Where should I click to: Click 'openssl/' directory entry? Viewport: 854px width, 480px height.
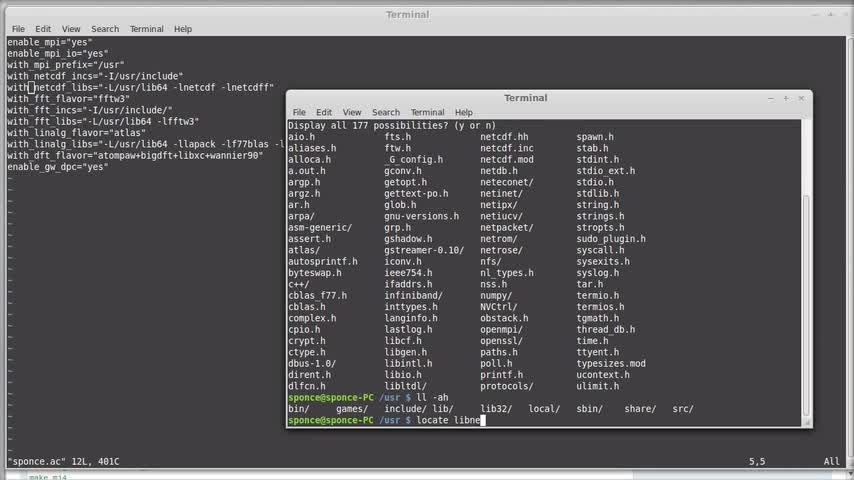(x=501, y=341)
